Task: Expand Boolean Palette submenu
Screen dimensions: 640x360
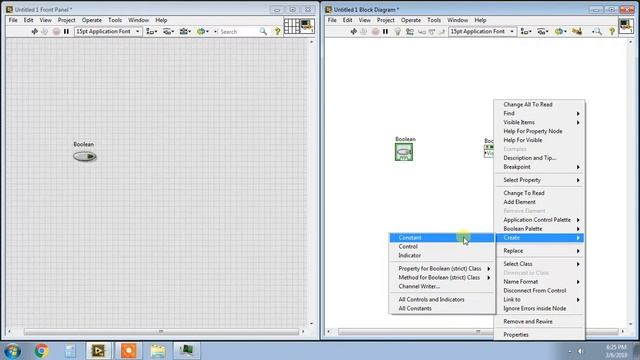Action: click(539, 229)
